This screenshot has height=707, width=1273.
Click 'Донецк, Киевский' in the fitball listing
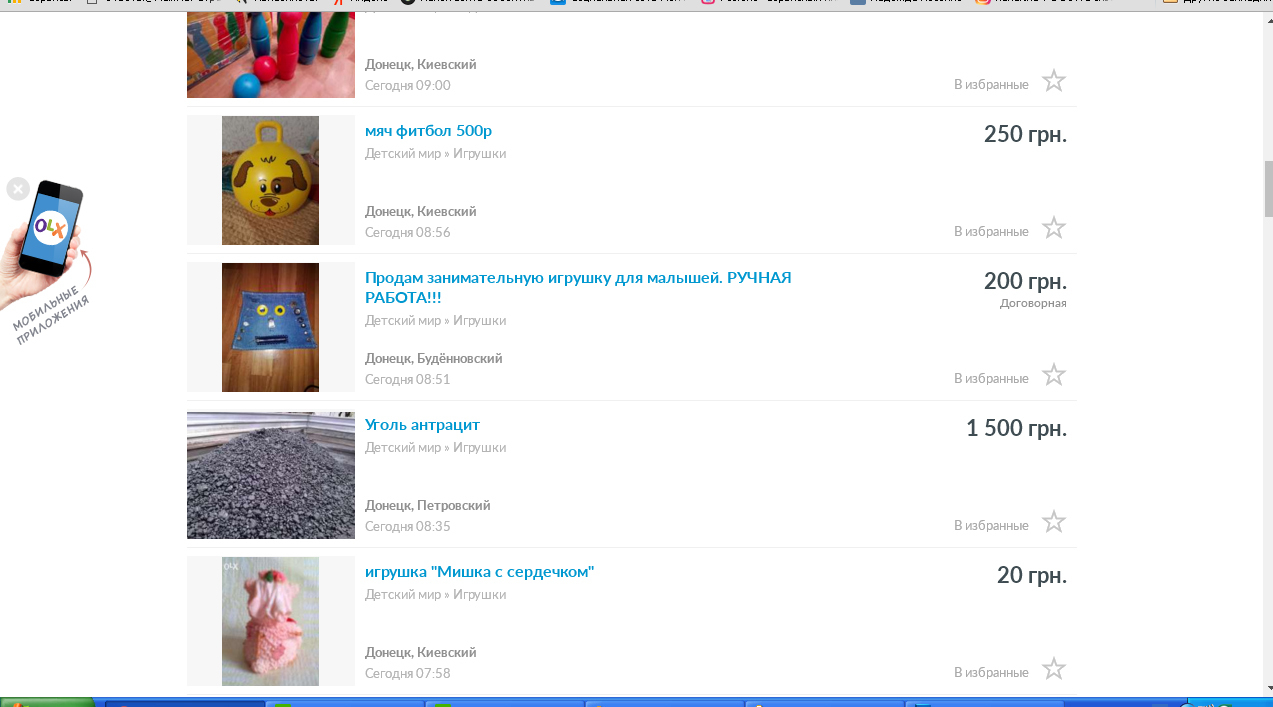coord(420,211)
